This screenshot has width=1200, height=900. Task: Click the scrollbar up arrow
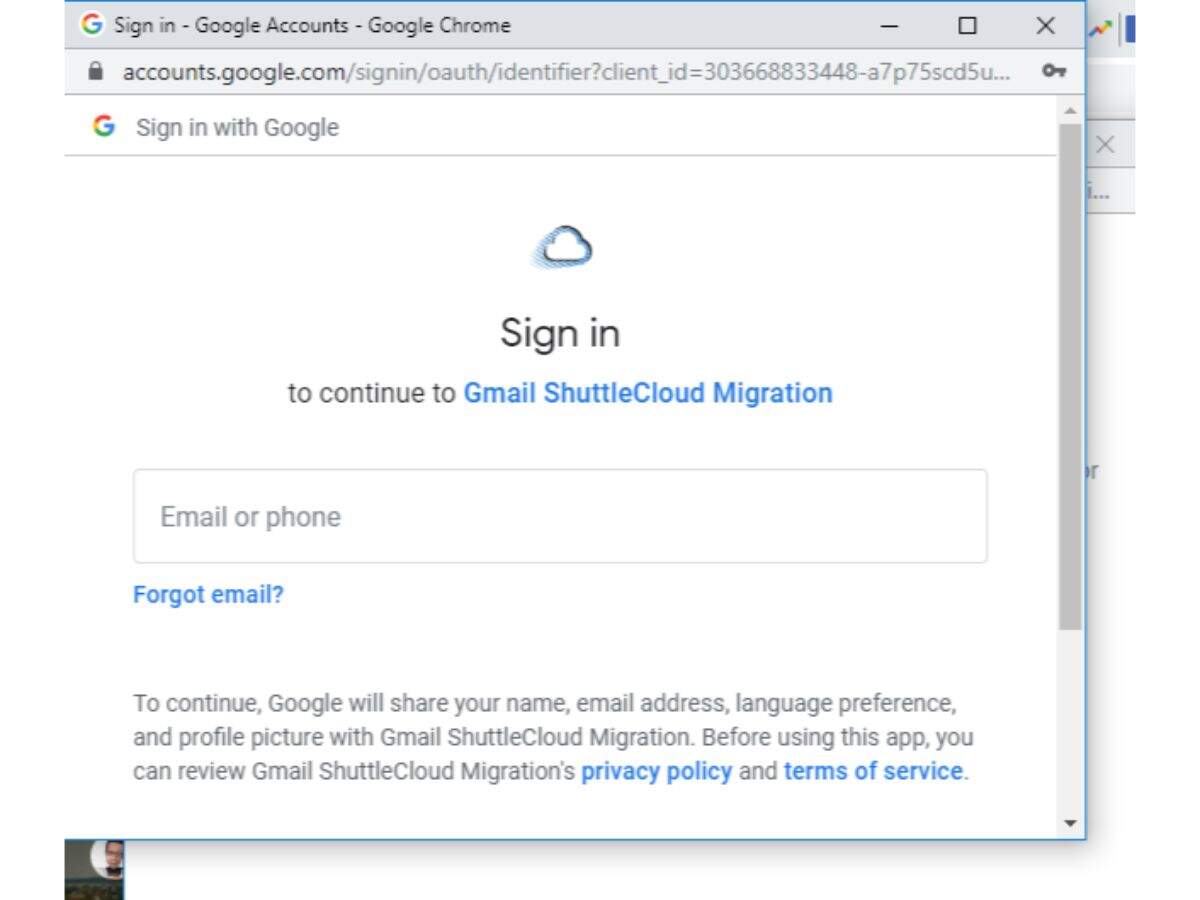coord(1070,110)
